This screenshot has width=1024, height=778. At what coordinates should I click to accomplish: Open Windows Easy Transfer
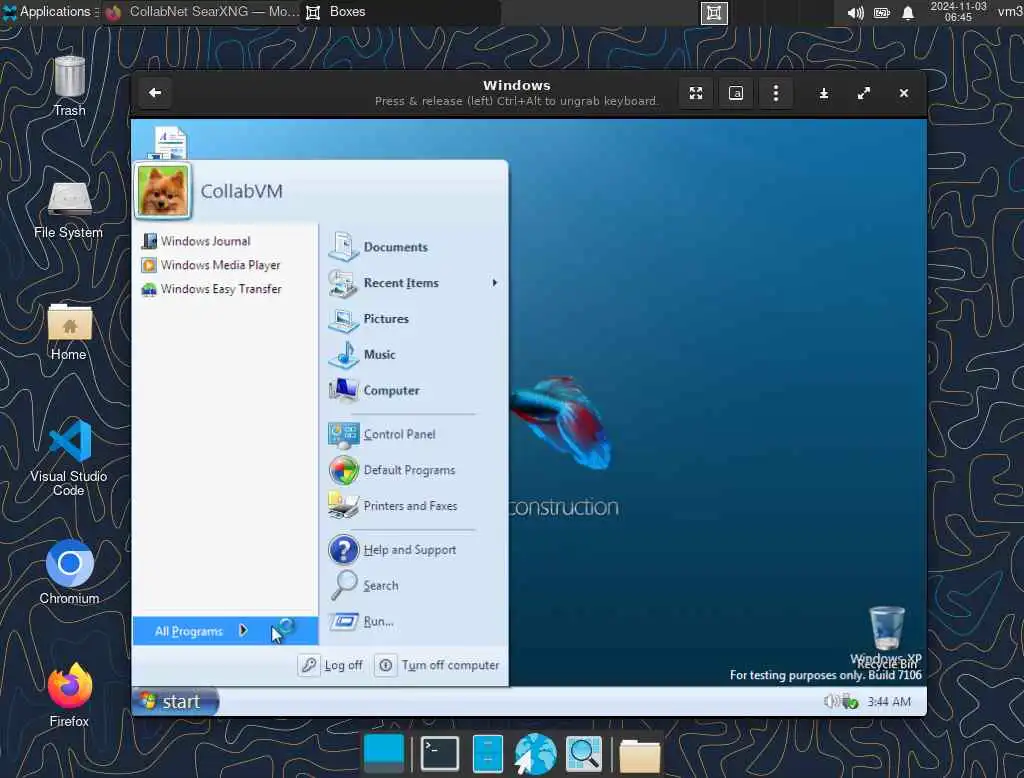point(211,289)
